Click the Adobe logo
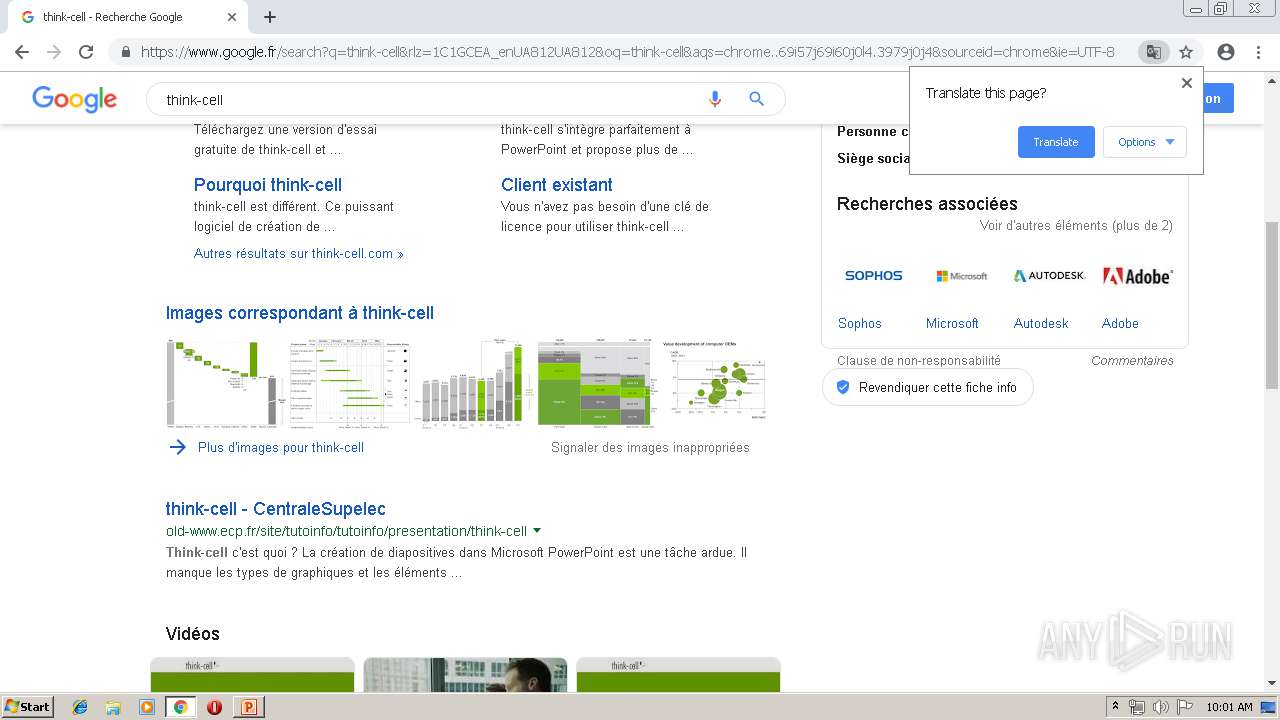The image size is (1280, 720). tap(1138, 276)
